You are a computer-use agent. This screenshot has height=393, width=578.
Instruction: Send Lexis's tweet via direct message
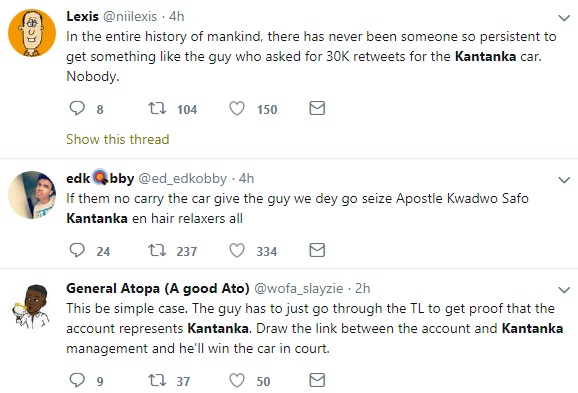coord(317,108)
